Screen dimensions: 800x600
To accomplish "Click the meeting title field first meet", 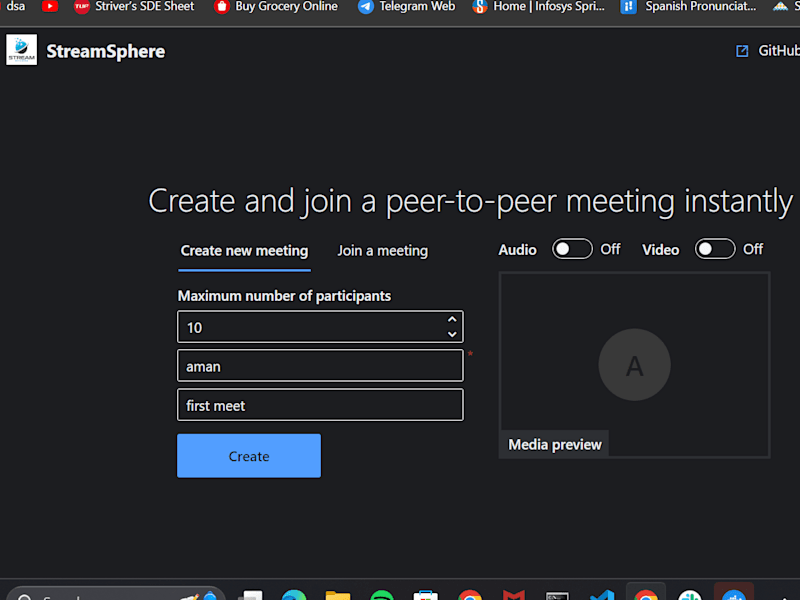I will click(x=320, y=405).
